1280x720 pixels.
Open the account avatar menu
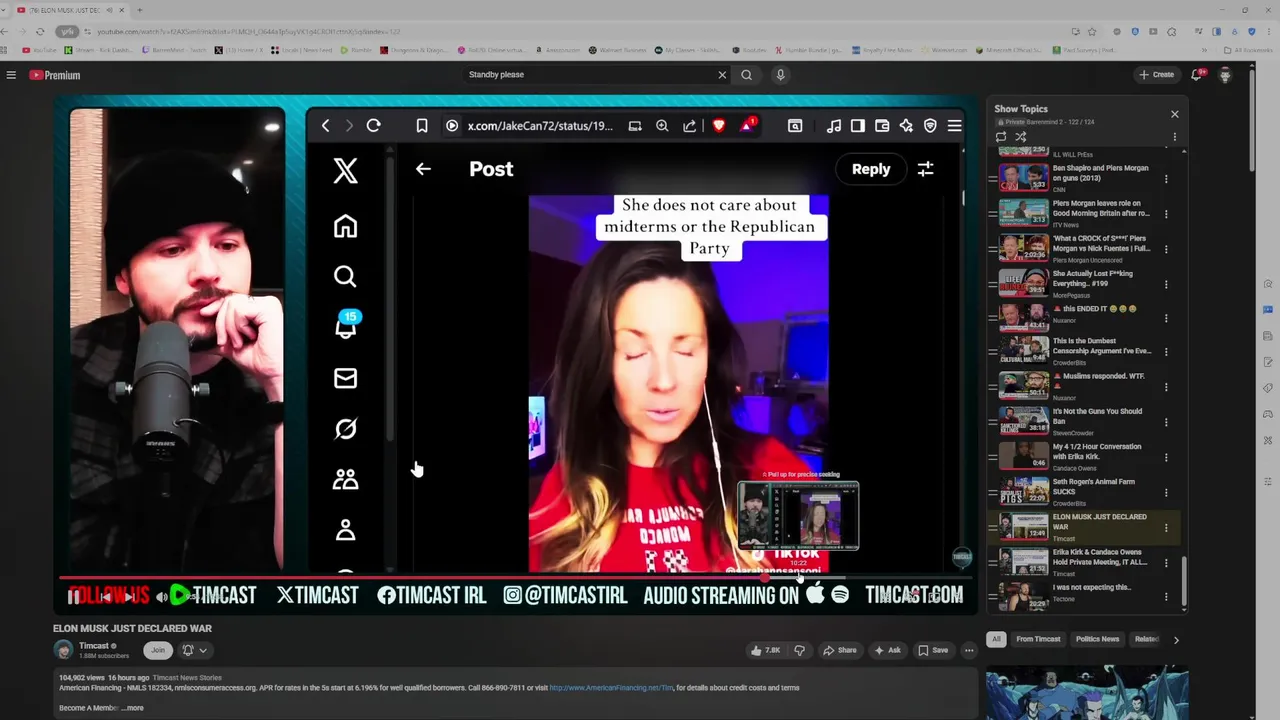pos(1225,75)
